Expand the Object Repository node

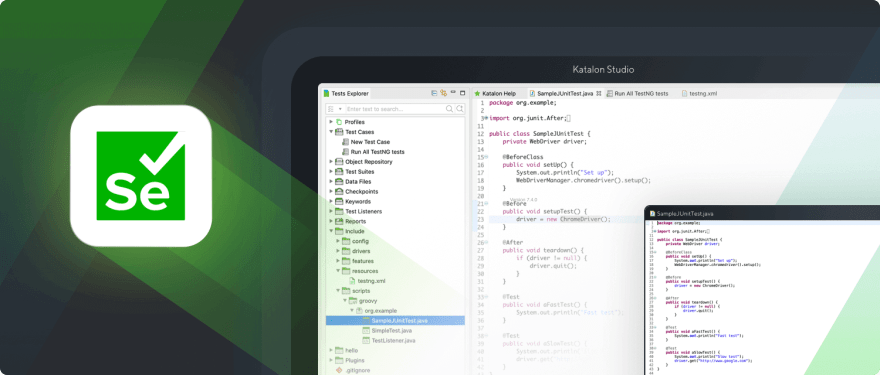click(331, 162)
